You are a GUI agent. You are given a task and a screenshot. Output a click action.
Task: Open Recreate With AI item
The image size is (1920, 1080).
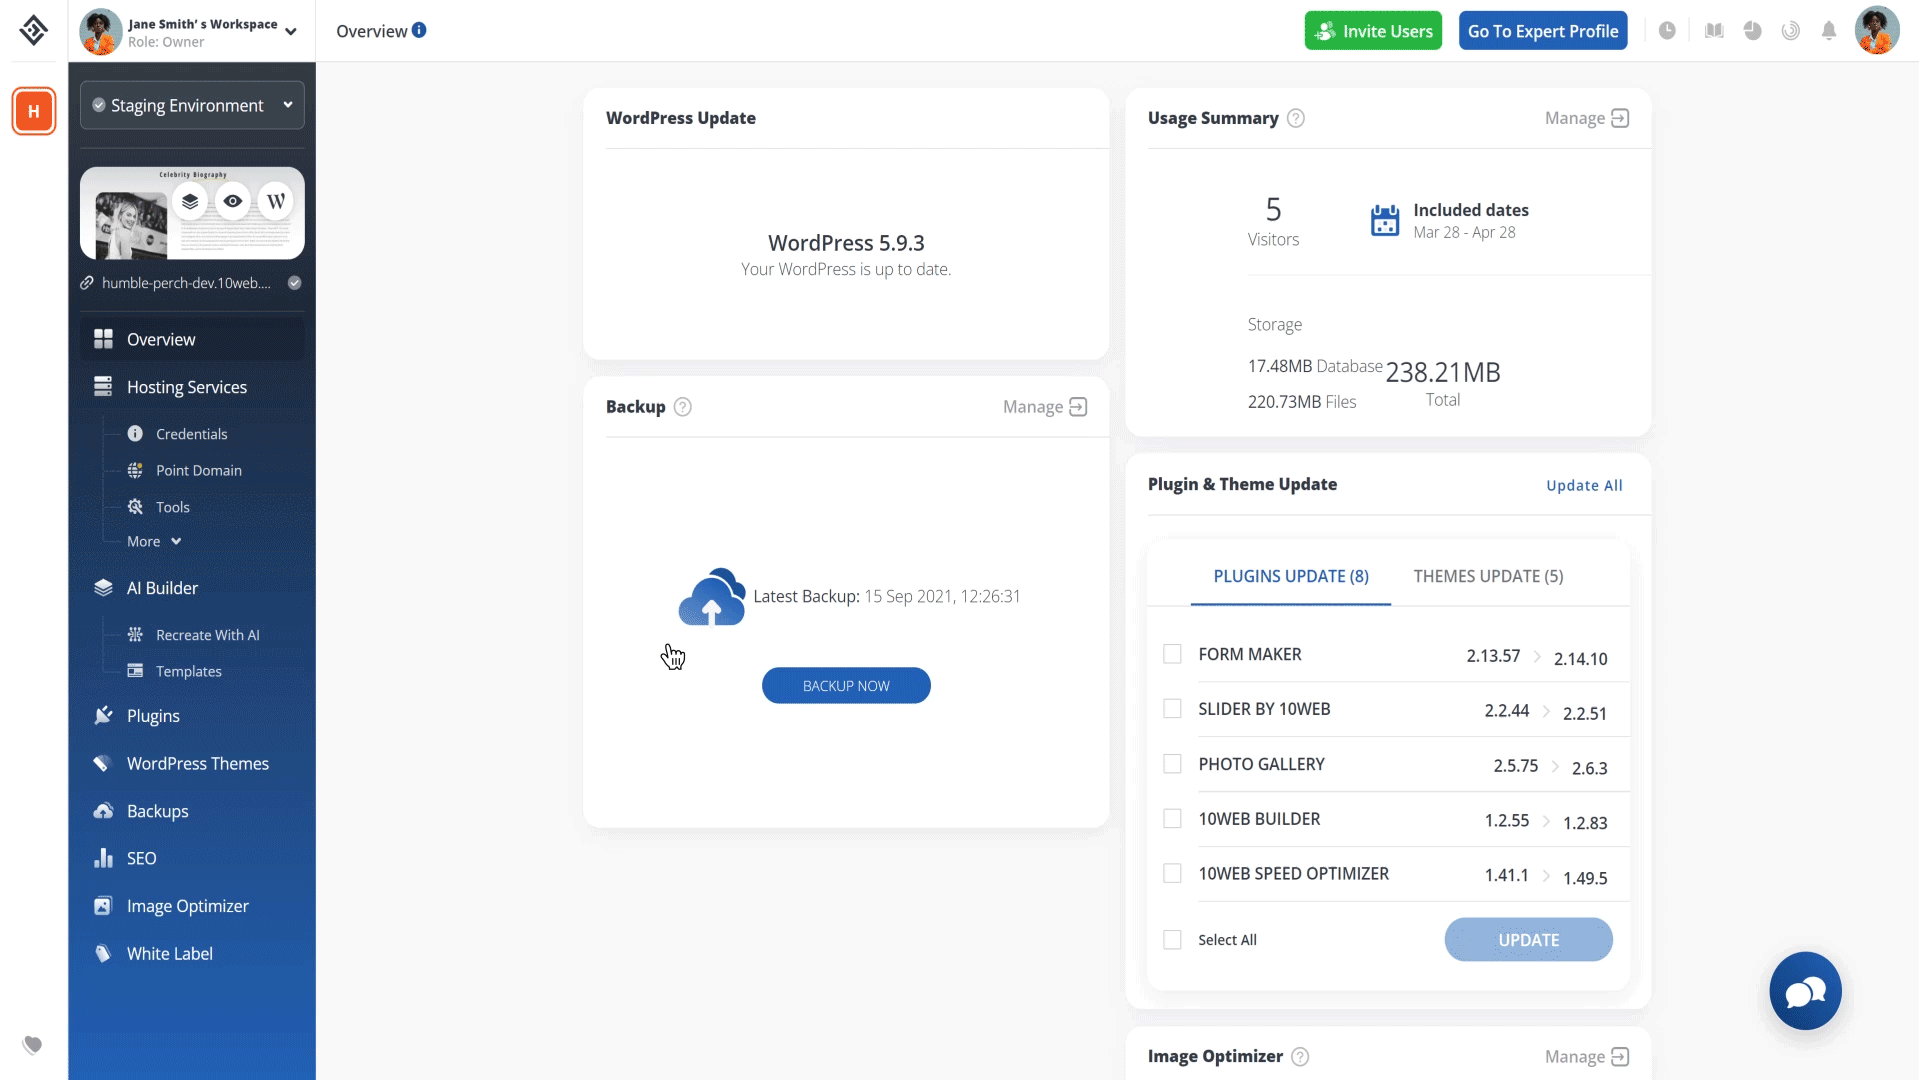(x=207, y=635)
